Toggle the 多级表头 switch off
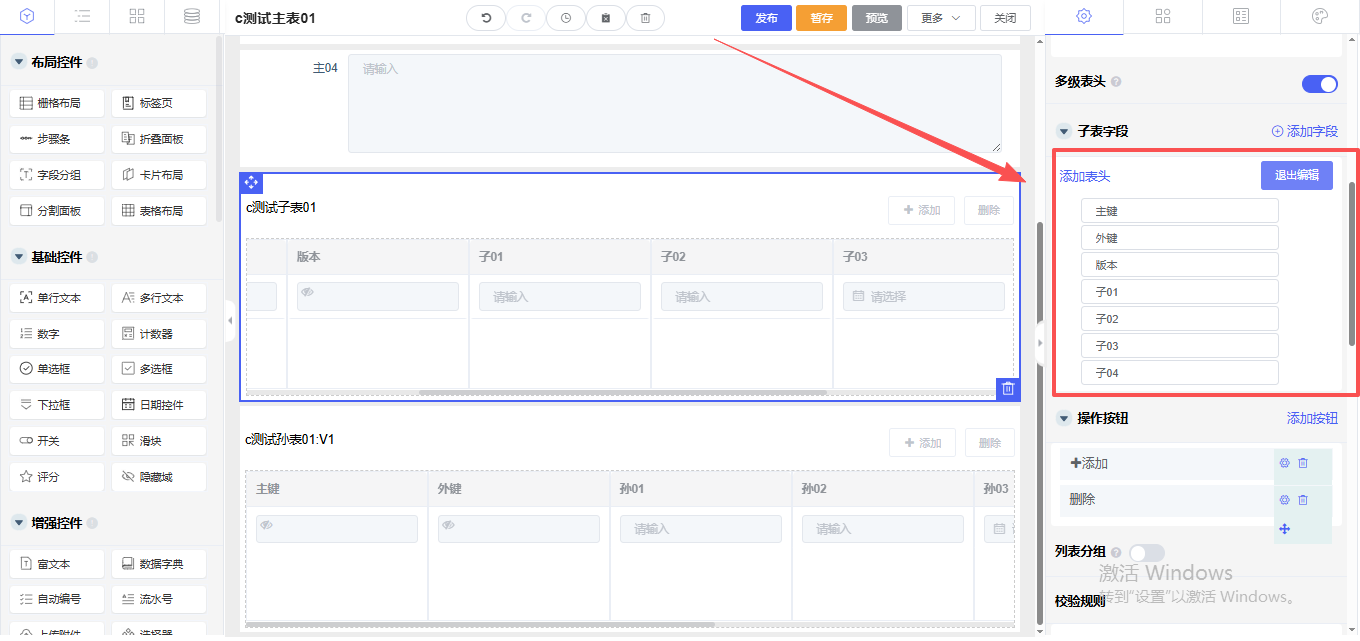The height and width of the screenshot is (641, 1360). 1319,84
